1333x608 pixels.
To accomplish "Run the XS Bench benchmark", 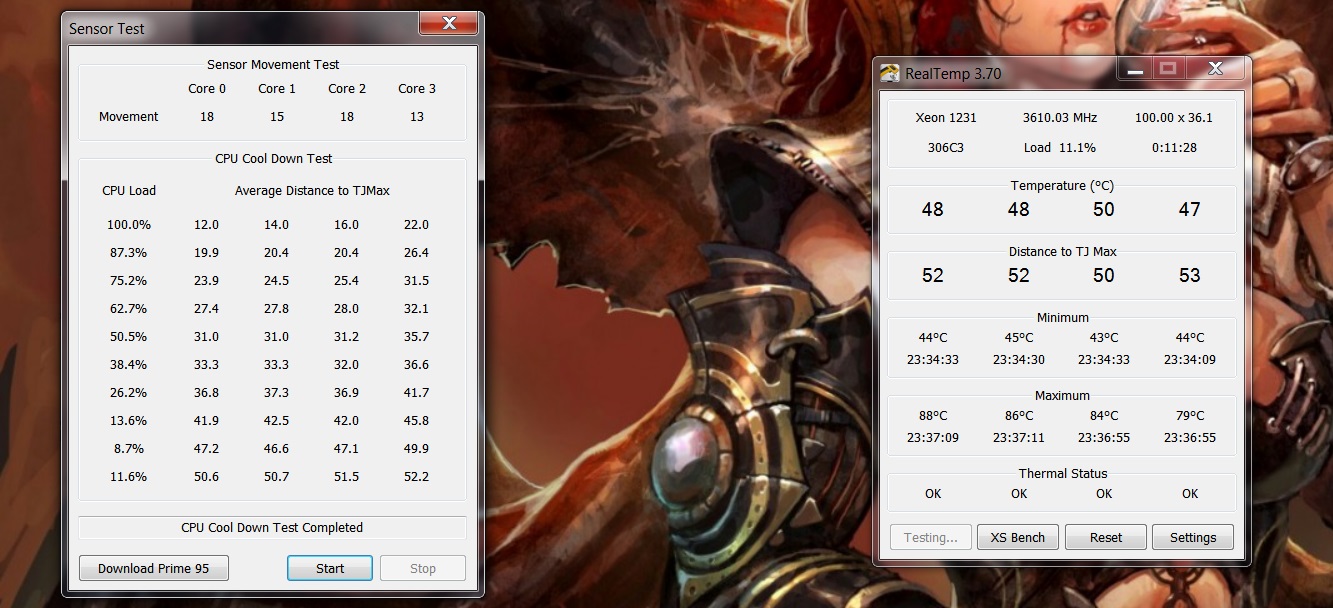I will tap(1018, 537).
